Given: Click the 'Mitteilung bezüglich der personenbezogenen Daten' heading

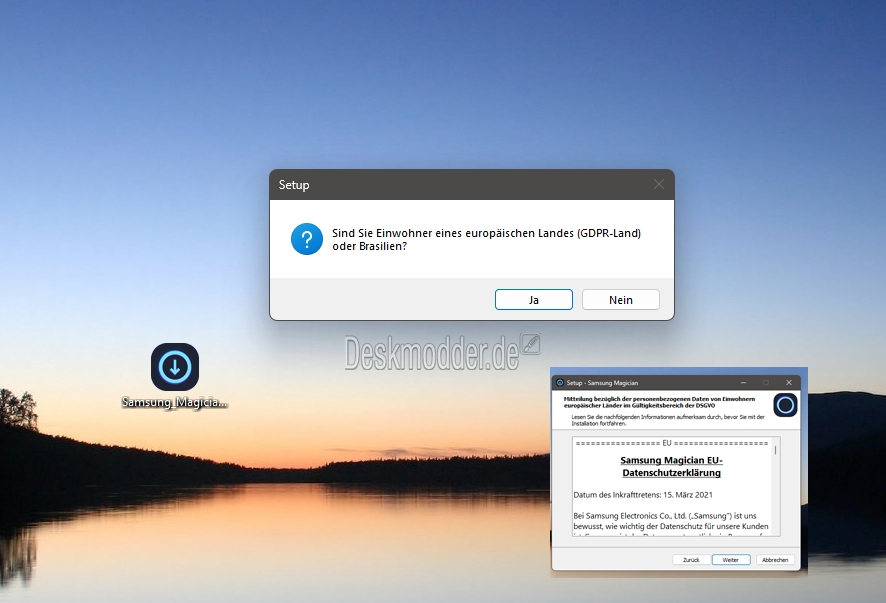Looking at the screenshot, I should [659, 402].
